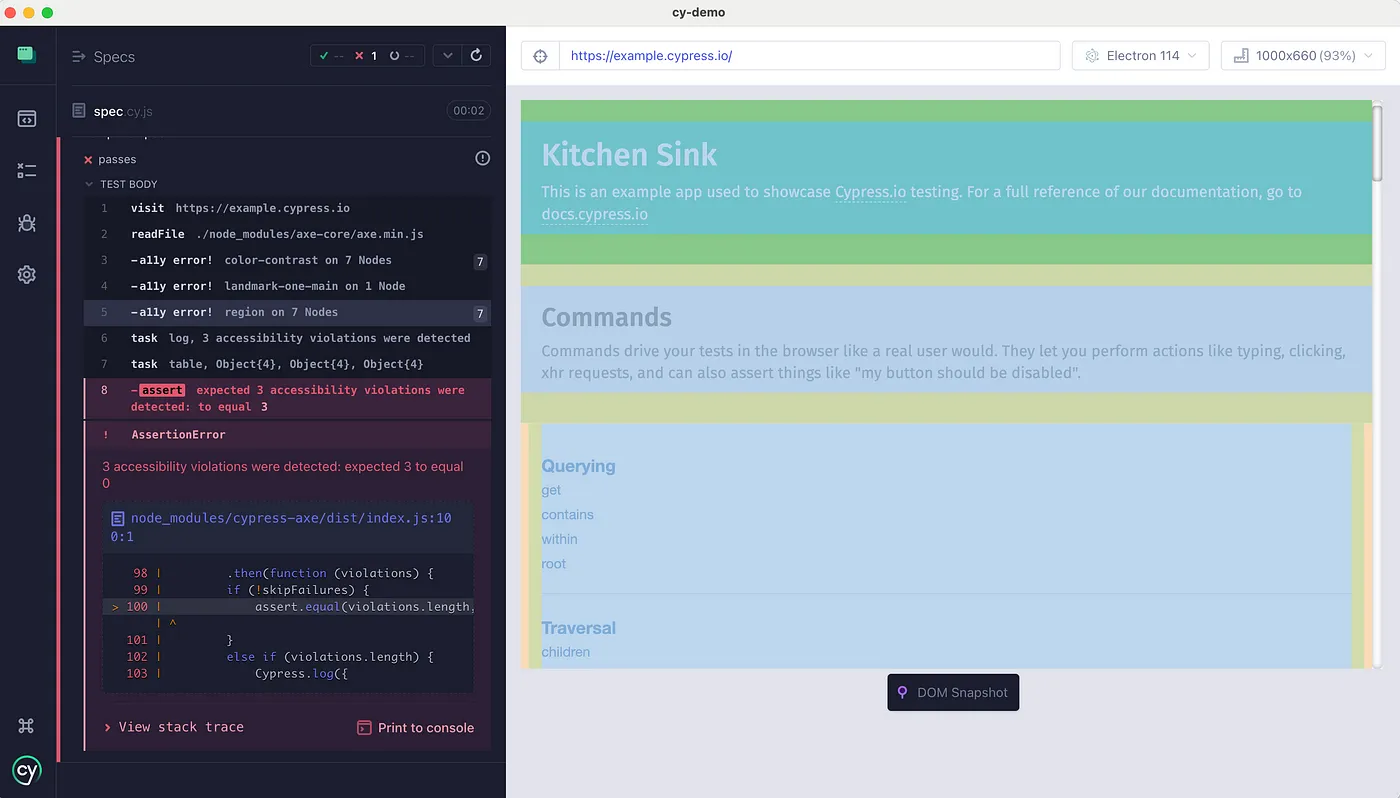Select the spec.cy.js test header

122,111
